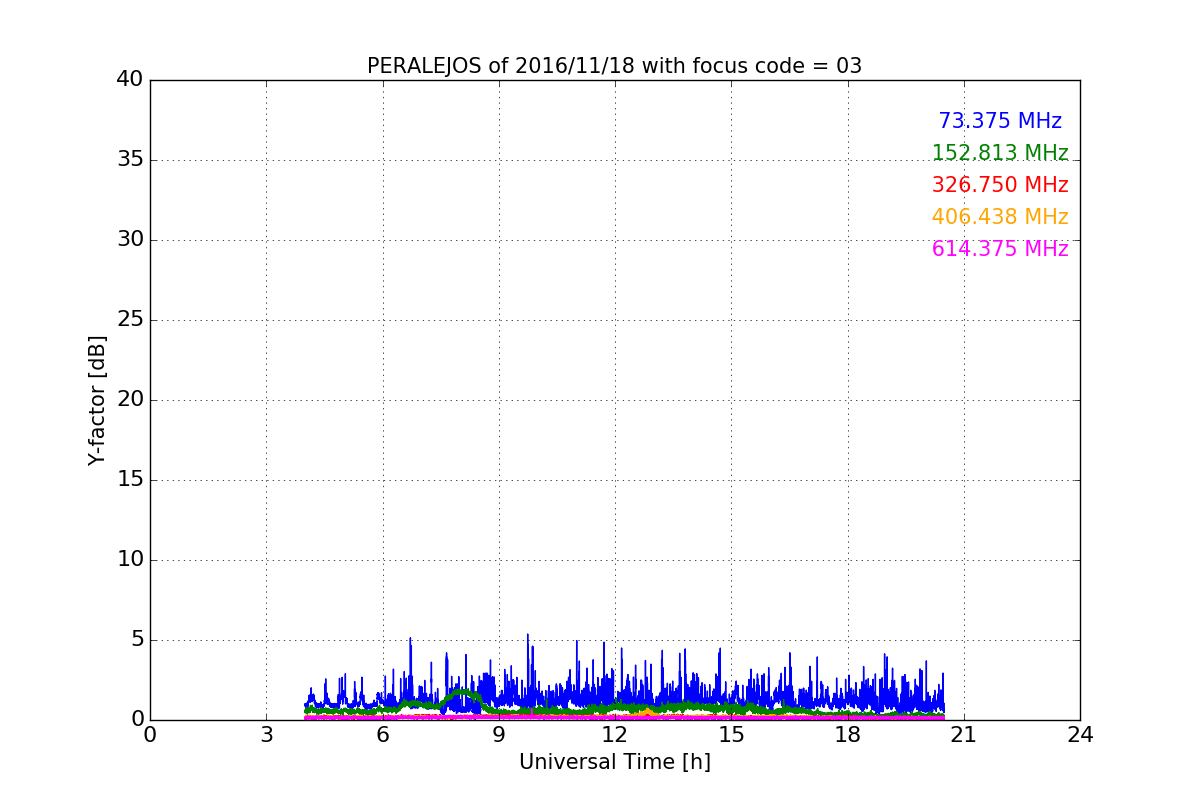Click the x-axis tick label 24
The width and height of the screenshot is (1200, 800).
tap(1080, 735)
